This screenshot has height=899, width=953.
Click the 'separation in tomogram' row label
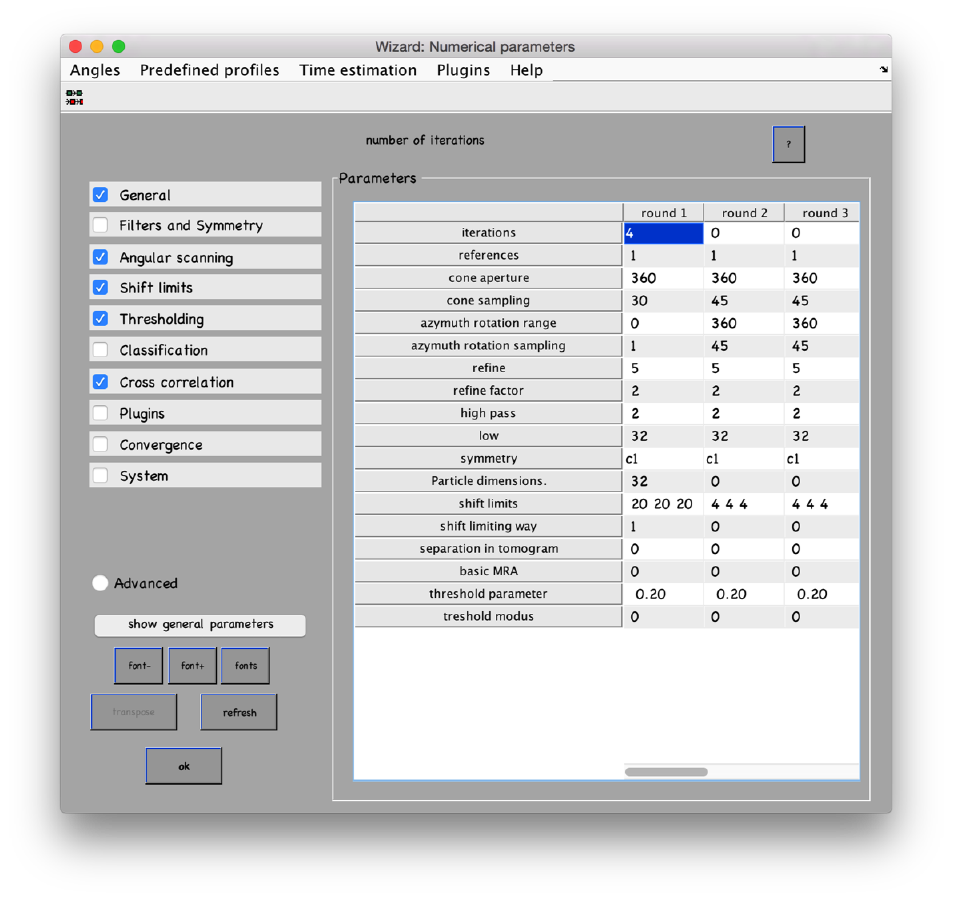pyautogui.click(x=489, y=548)
